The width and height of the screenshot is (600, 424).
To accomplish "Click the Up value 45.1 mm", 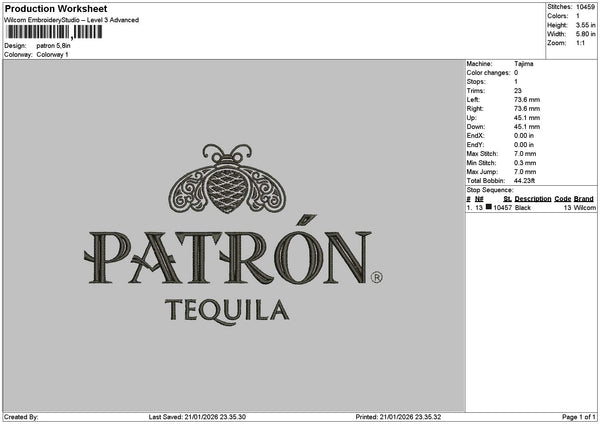I will point(527,118).
